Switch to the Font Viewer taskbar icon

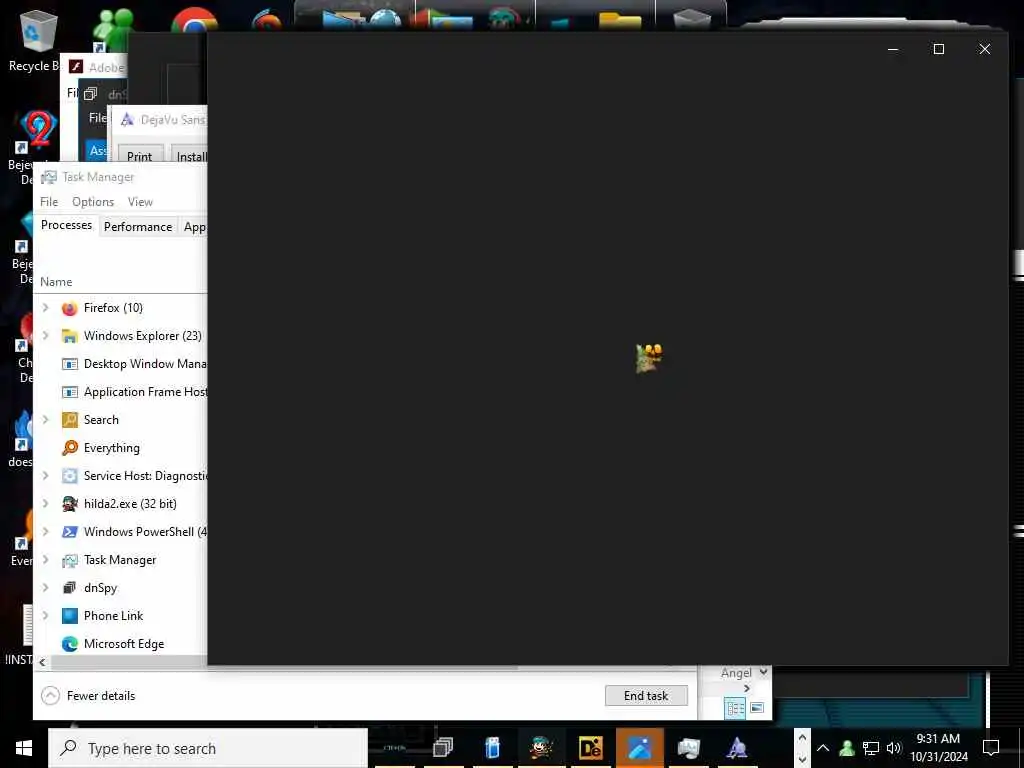point(737,748)
